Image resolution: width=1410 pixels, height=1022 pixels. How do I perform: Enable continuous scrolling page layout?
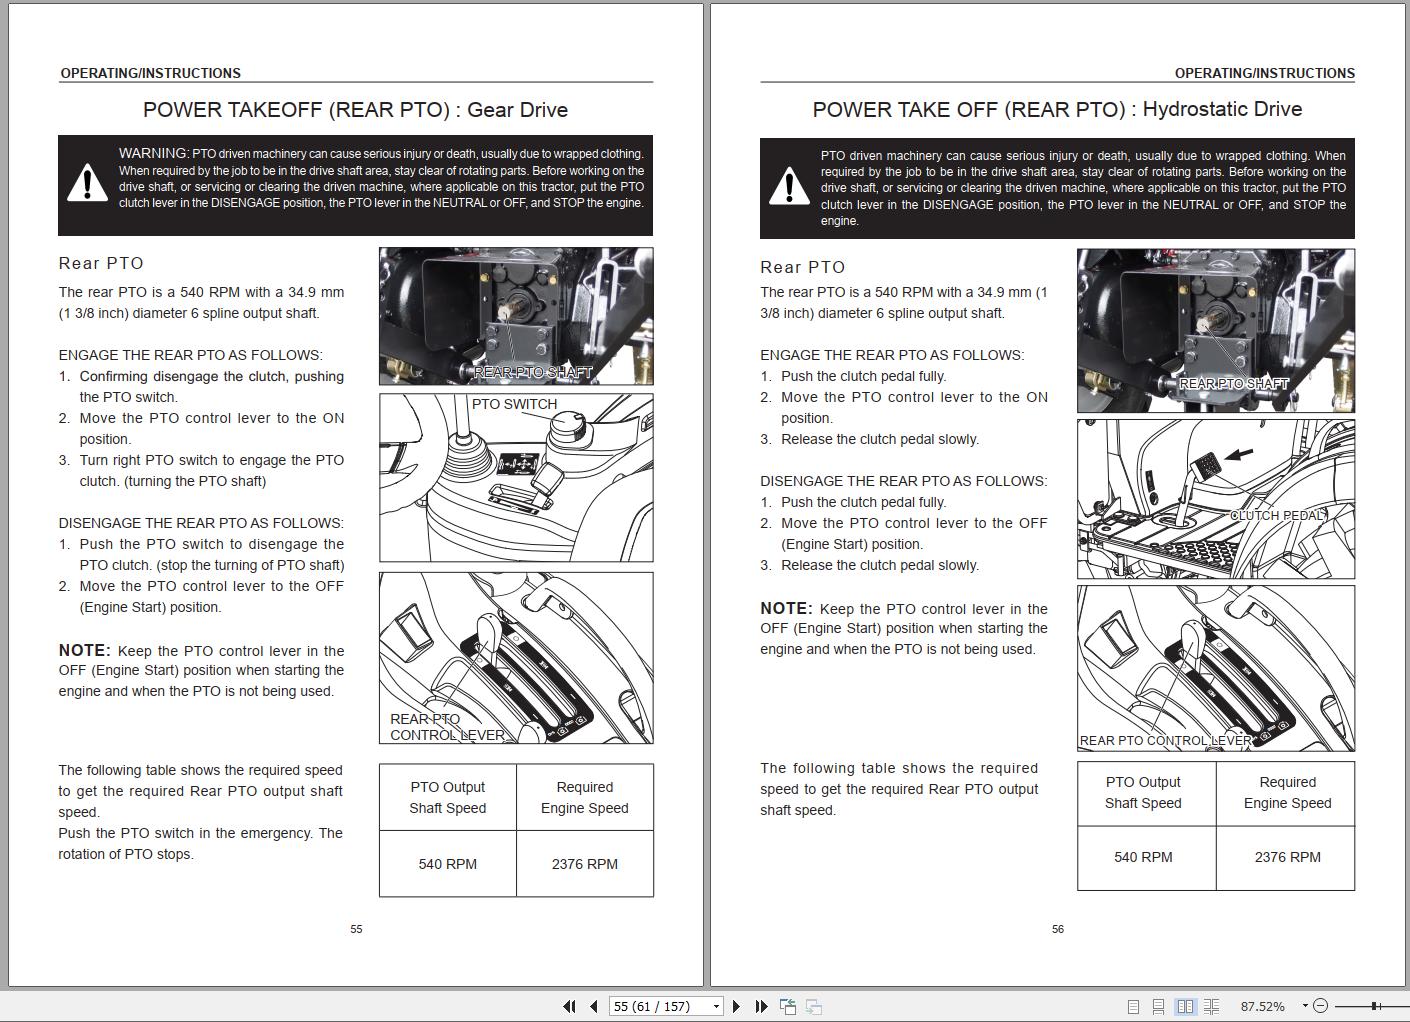pos(1158,1006)
